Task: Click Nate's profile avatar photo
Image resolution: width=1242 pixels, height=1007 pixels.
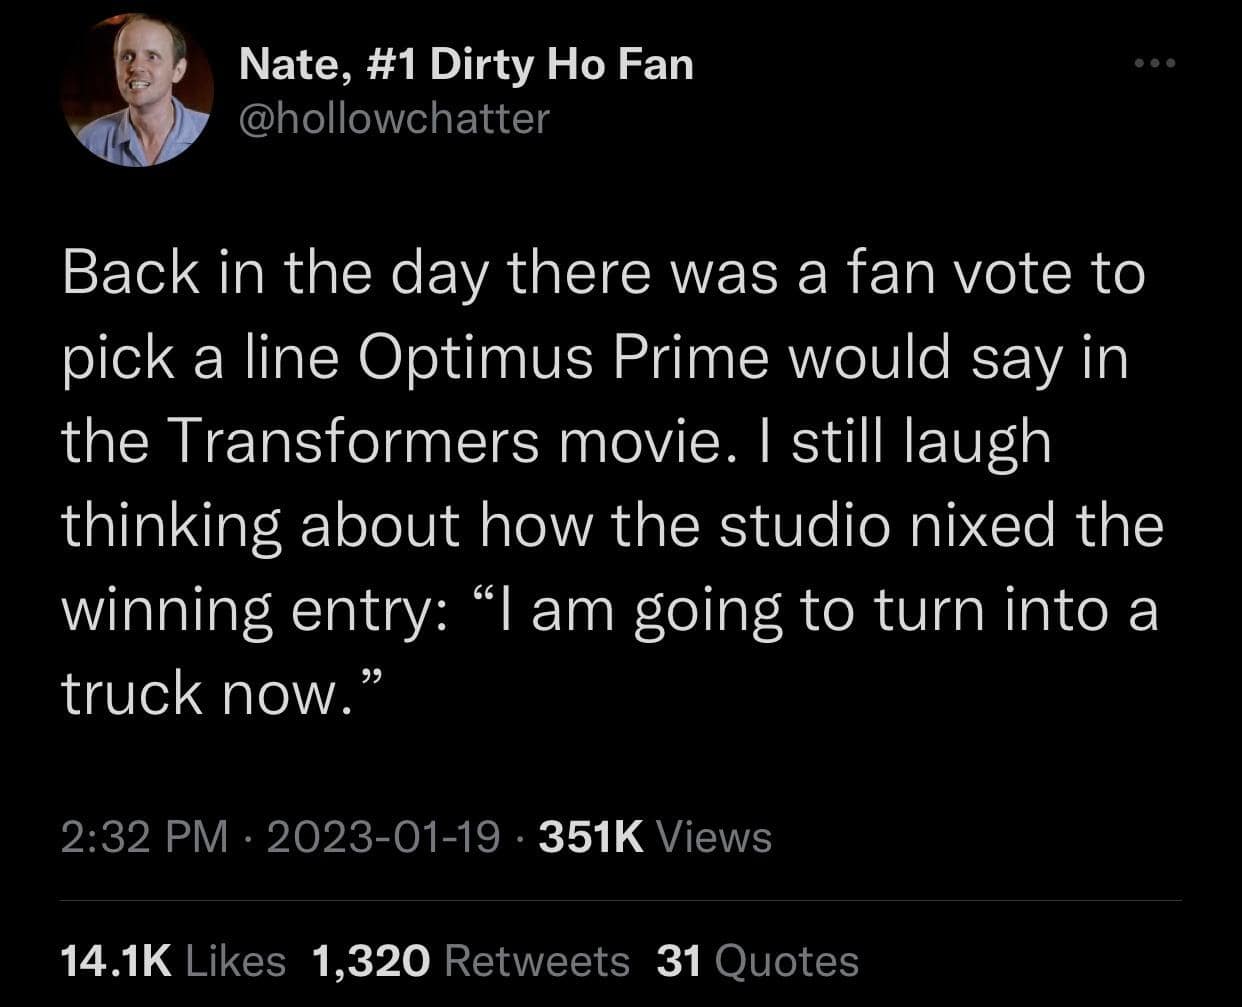Action: click(x=137, y=89)
